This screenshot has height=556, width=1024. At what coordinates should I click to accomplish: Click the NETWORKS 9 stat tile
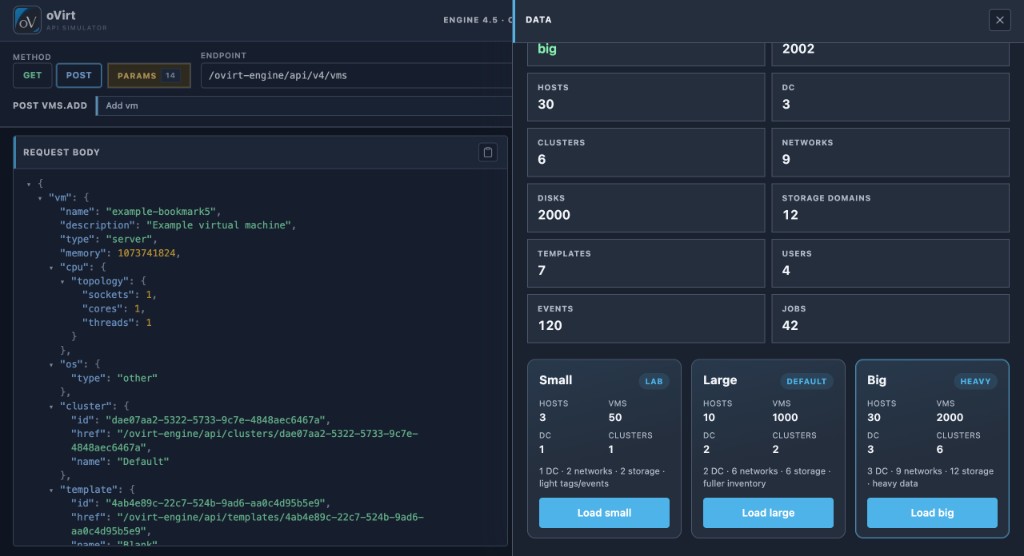890,152
